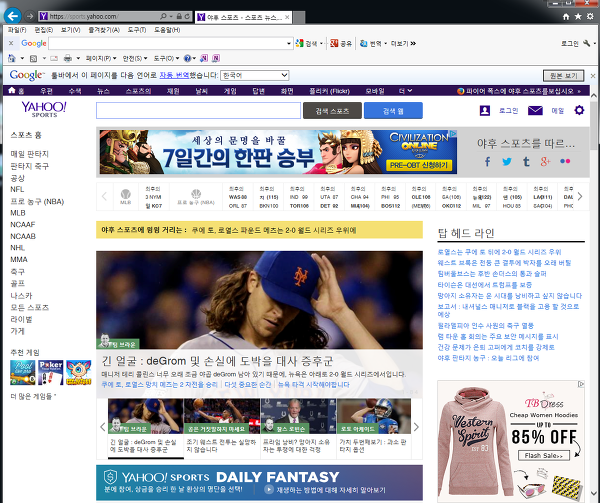
Task: Click the Google toolbar wrench icon
Action: 586,43
